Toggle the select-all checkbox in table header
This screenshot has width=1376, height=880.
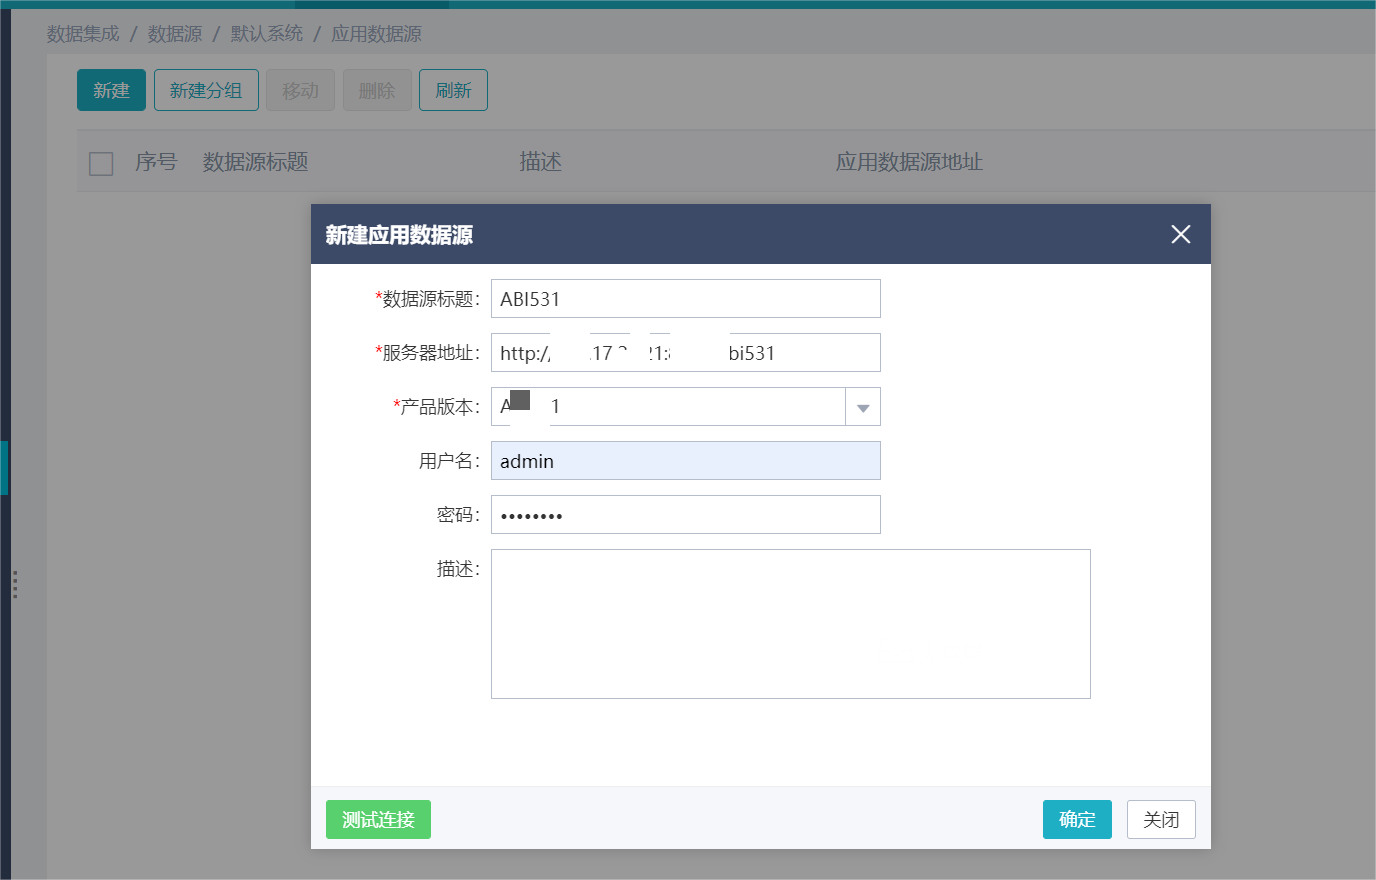pos(101,163)
